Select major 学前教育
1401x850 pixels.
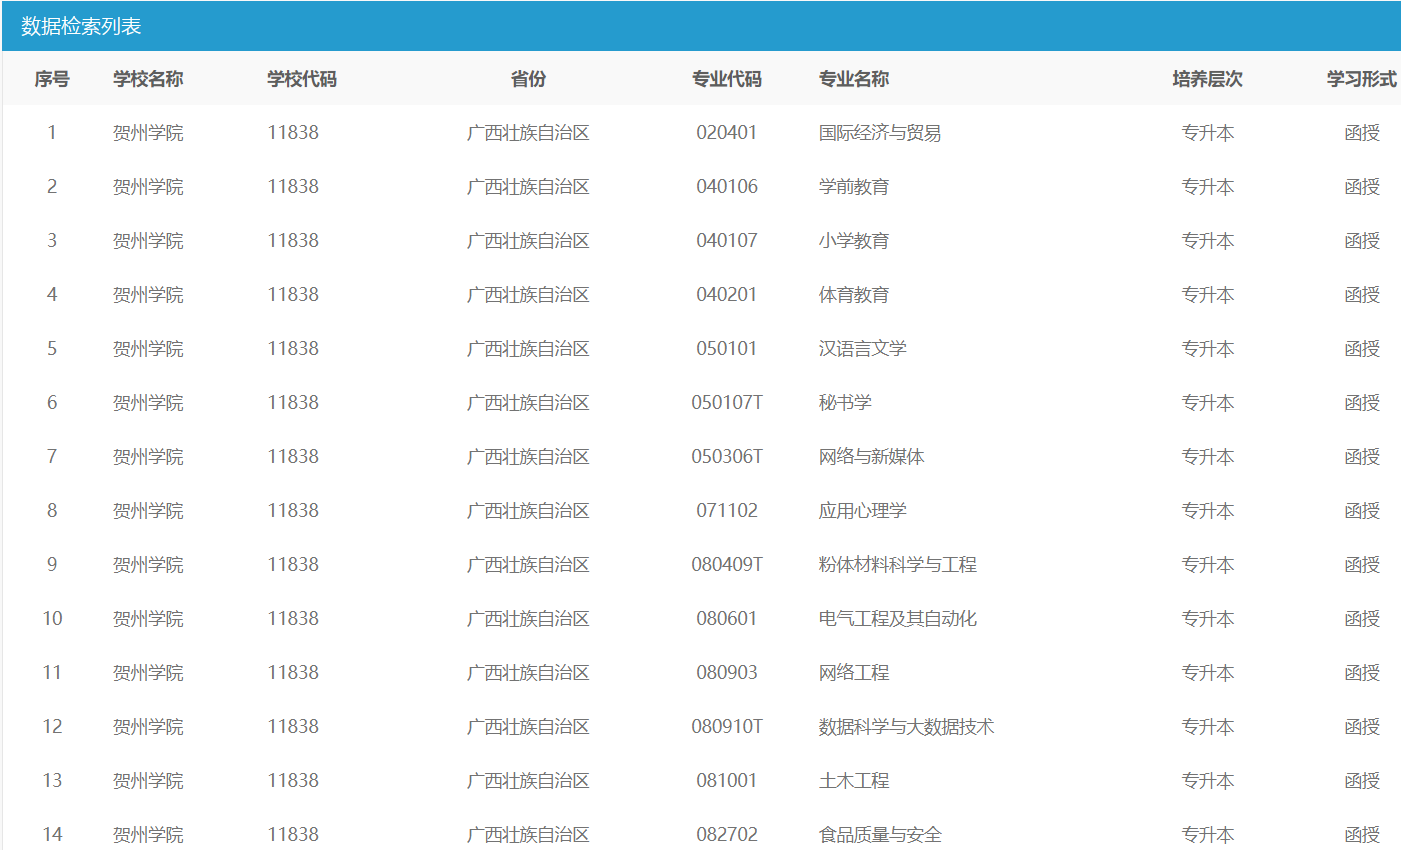point(854,187)
